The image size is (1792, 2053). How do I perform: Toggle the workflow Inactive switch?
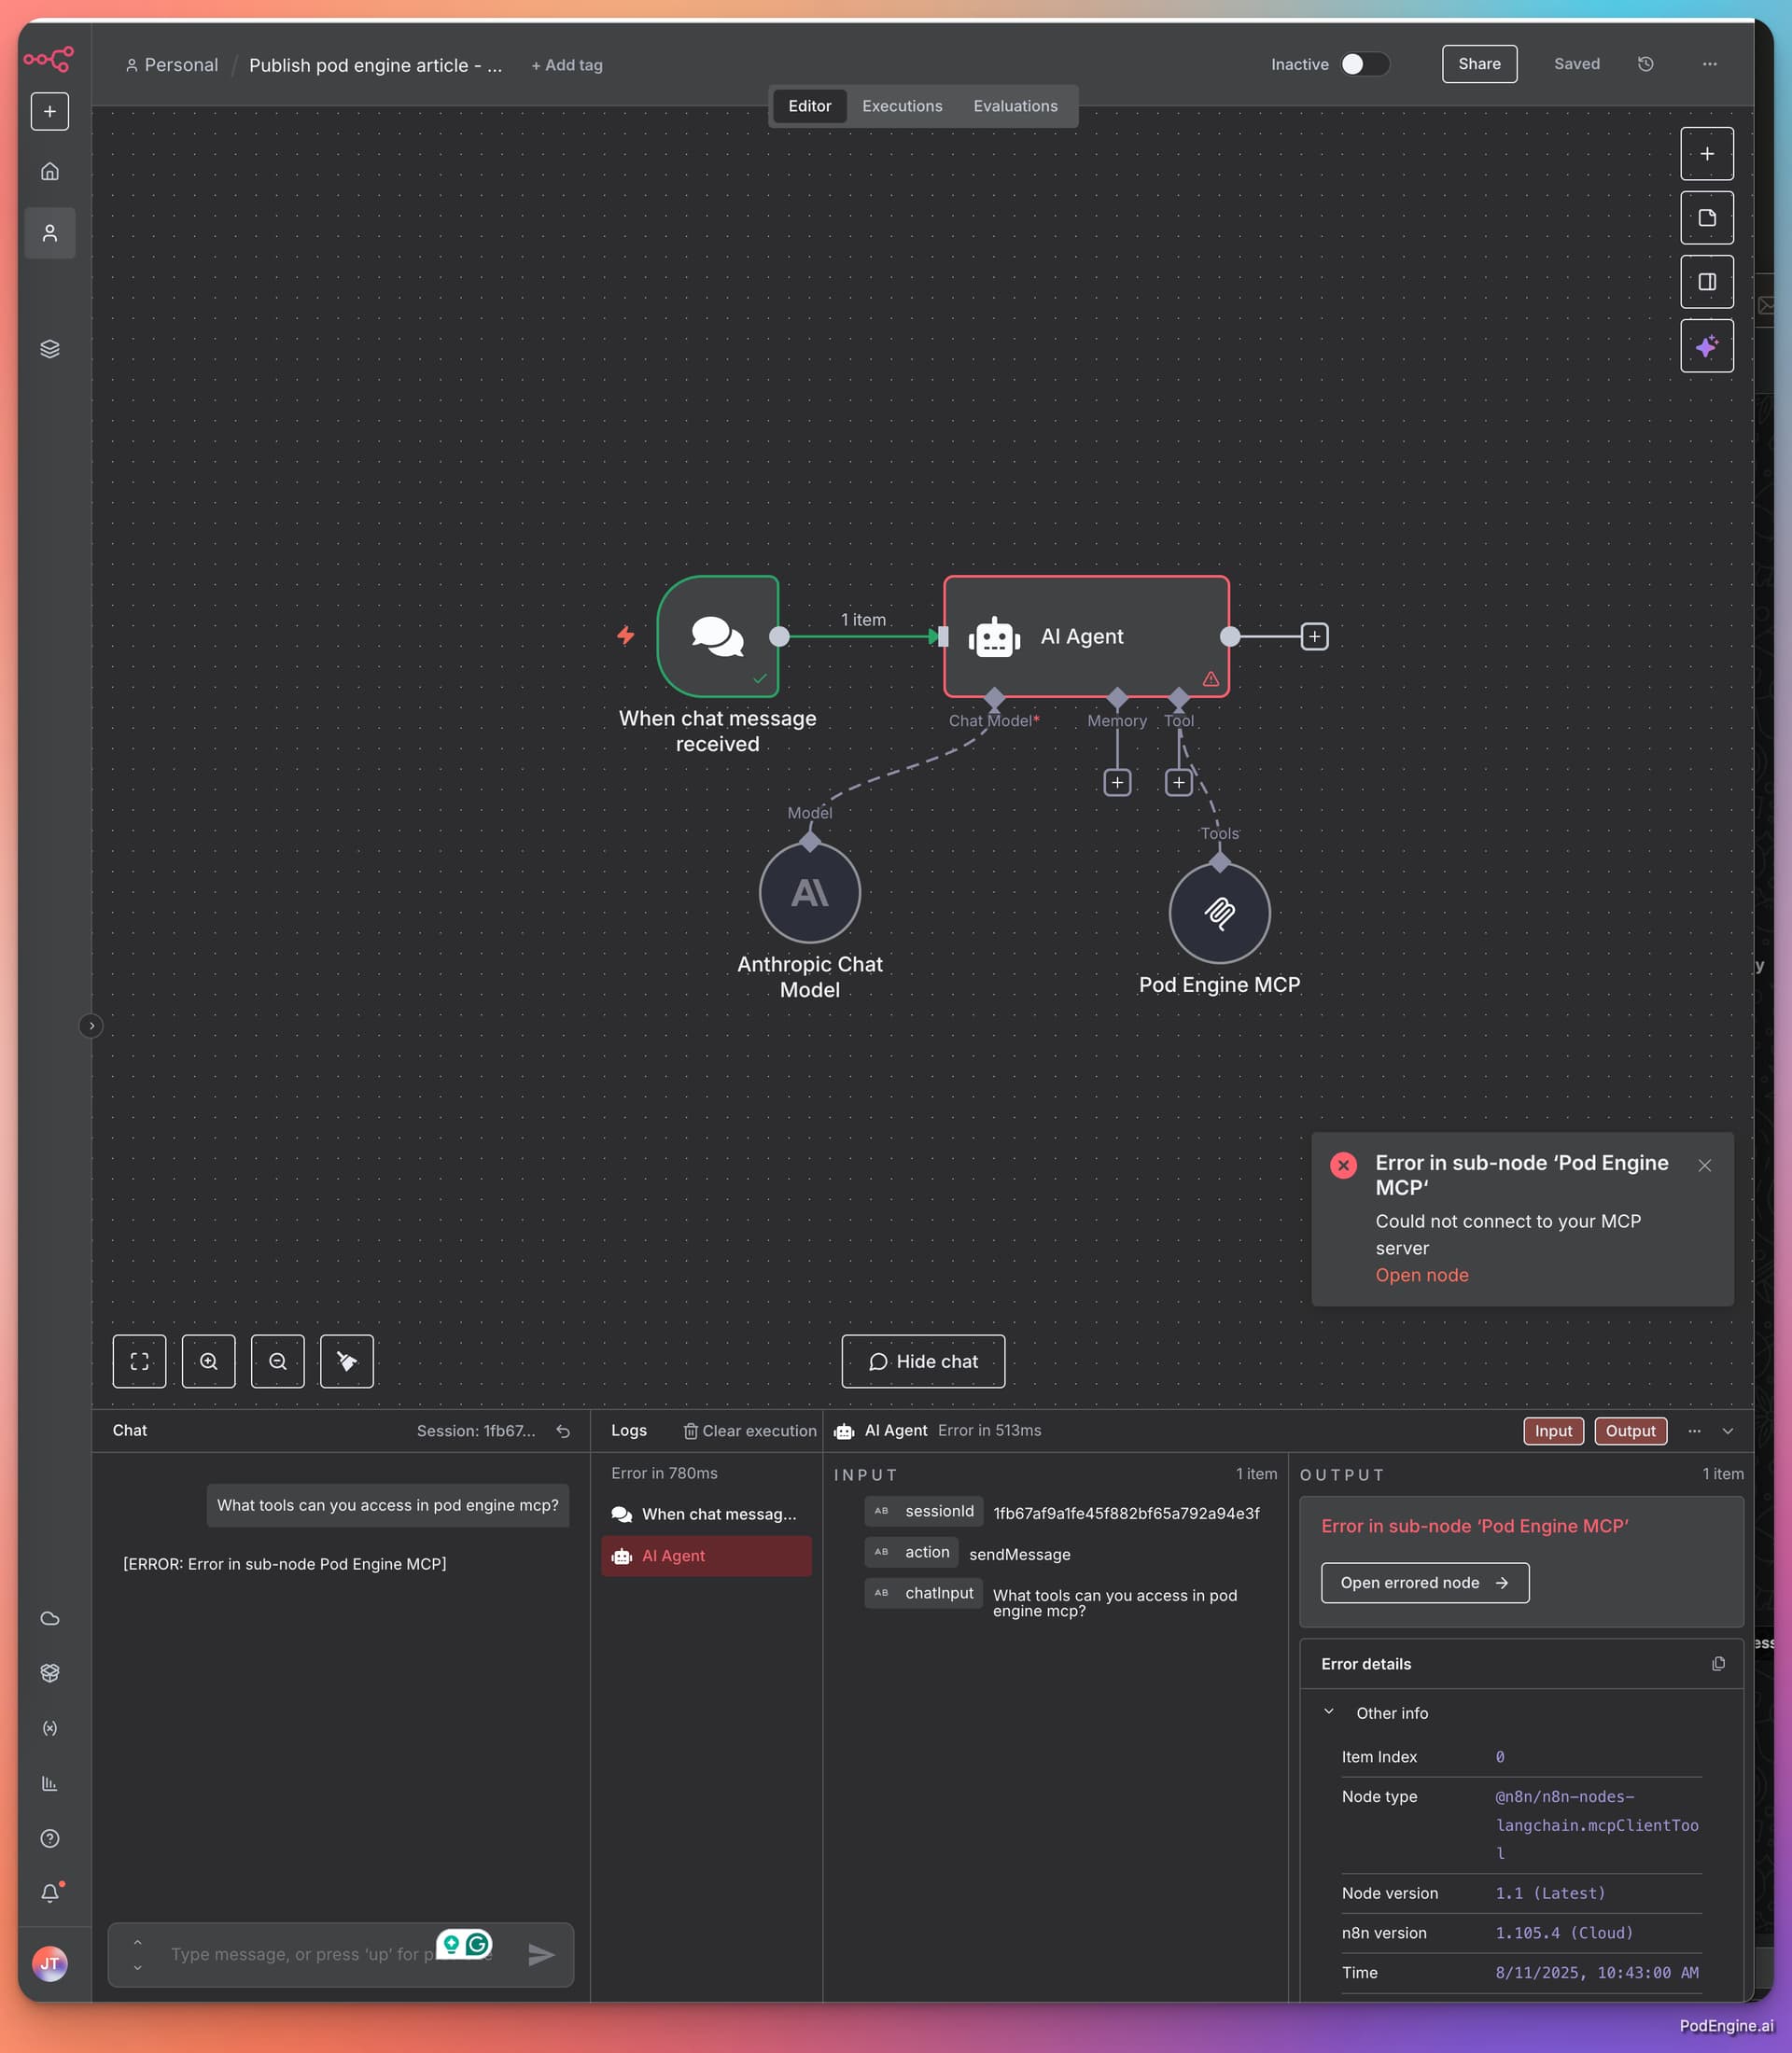(1364, 64)
